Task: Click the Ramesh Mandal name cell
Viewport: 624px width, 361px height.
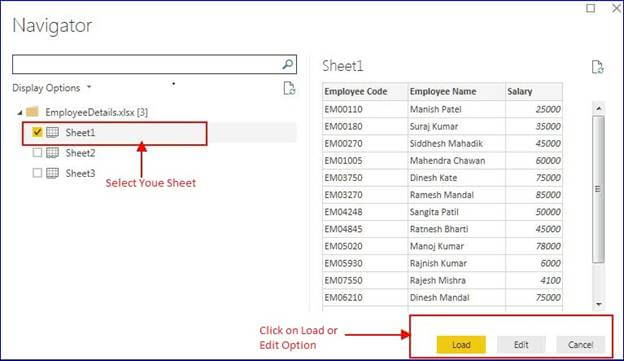Action: click(x=456, y=195)
